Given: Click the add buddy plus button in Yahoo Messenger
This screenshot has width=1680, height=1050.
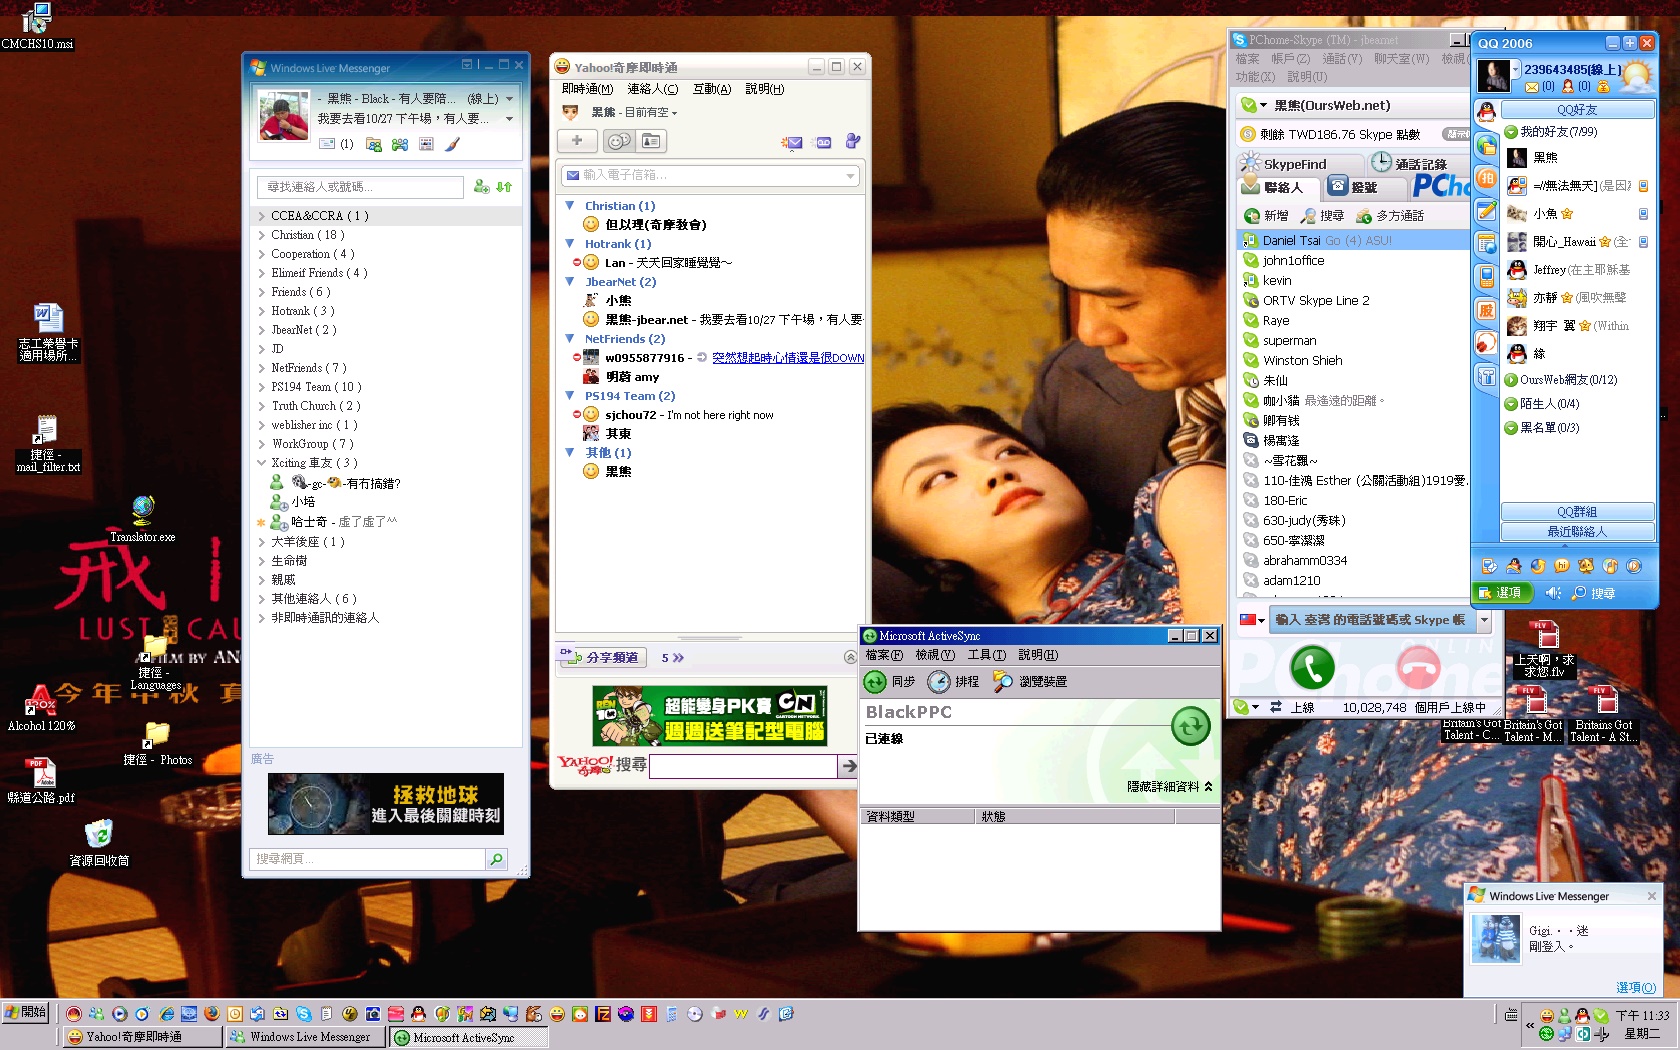Looking at the screenshot, I should click(x=577, y=141).
